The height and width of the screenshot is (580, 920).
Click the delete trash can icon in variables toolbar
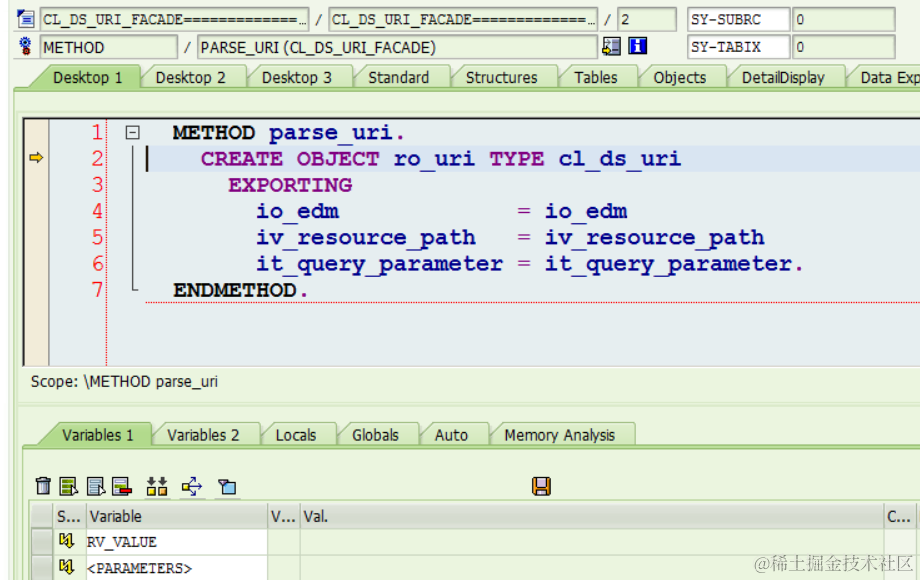coord(43,486)
